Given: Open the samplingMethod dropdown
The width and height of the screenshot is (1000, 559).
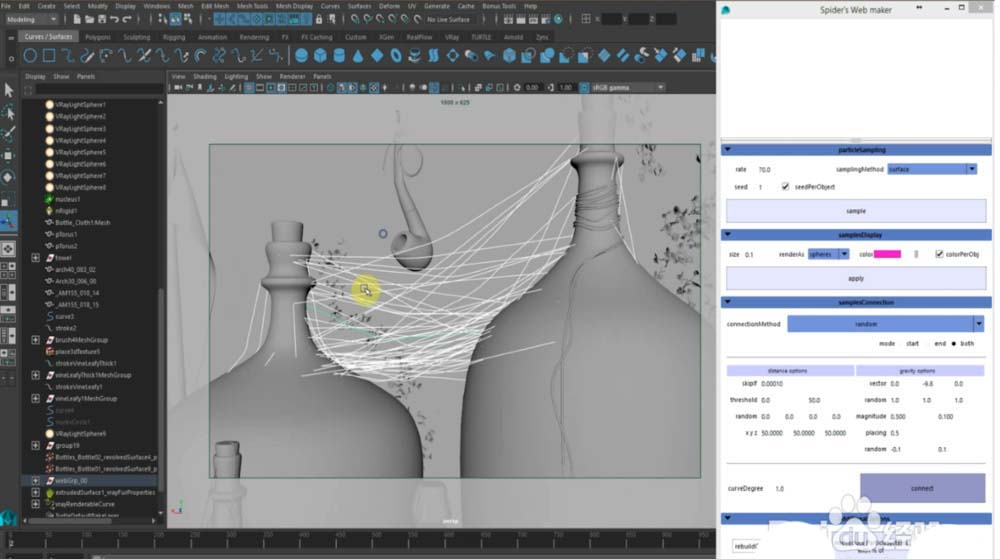Looking at the screenshot, I should (x=932, y=169).
